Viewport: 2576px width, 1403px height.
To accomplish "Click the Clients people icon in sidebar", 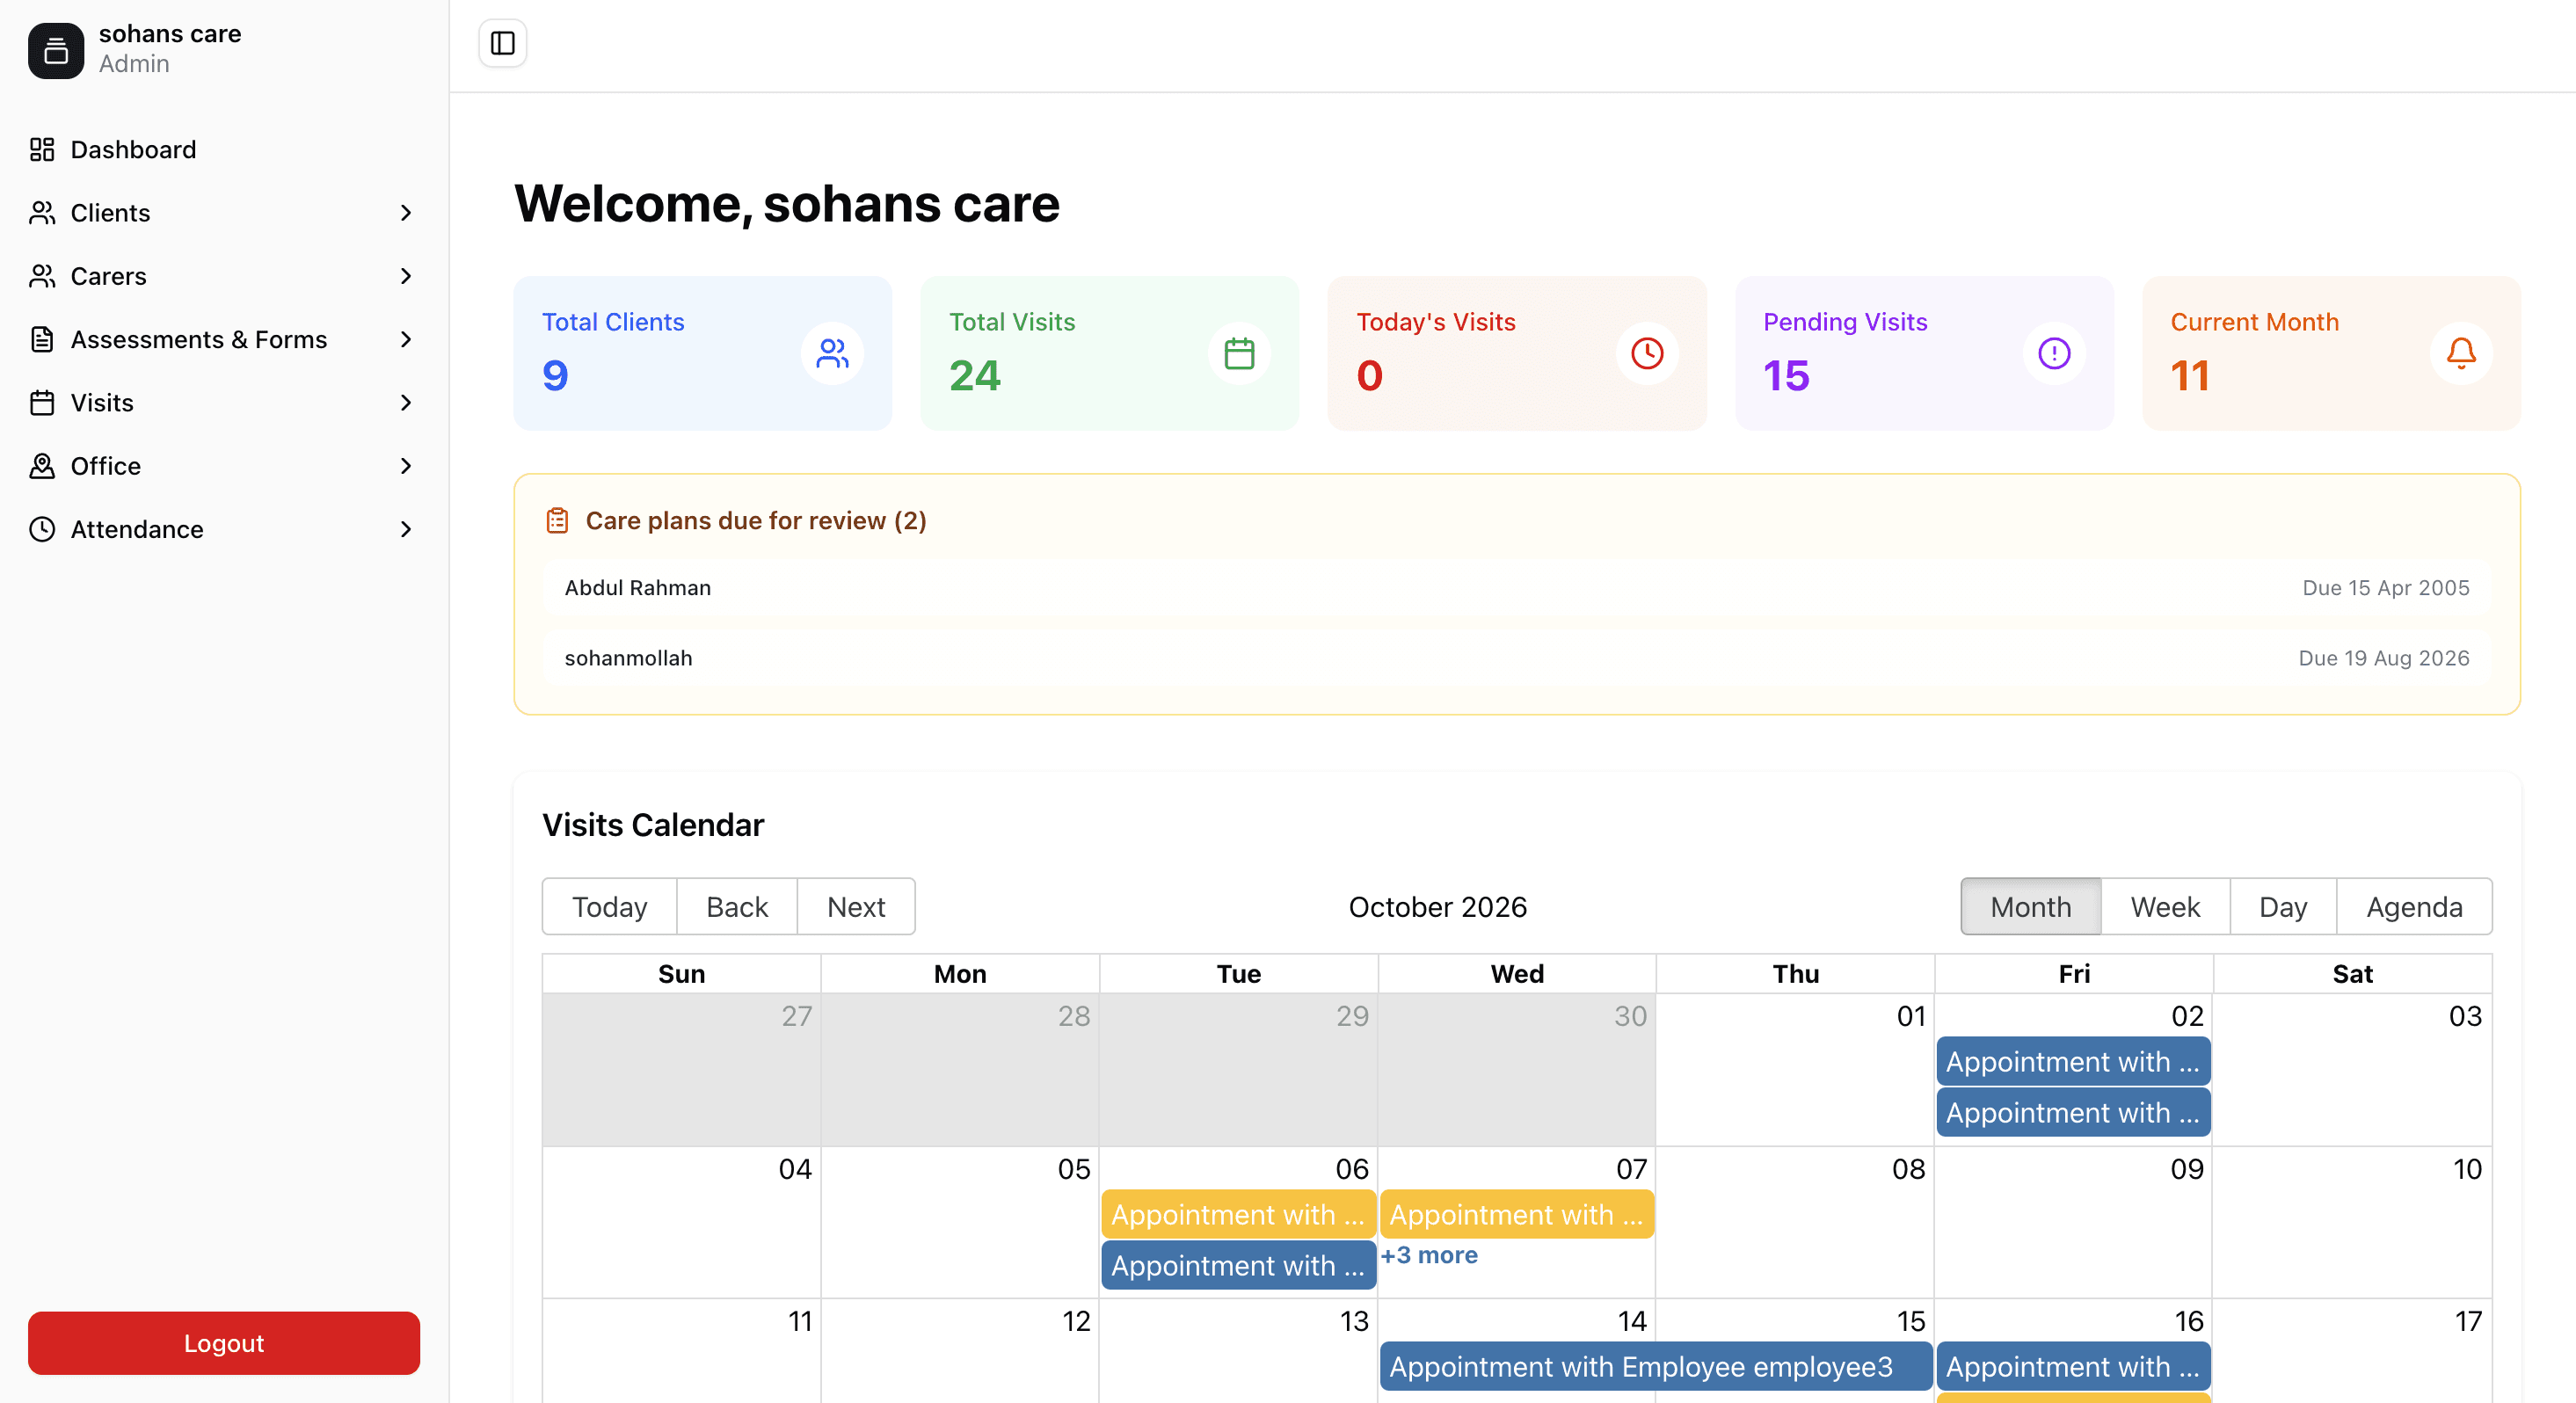I will pyautogui.click(x=42, y=213).
